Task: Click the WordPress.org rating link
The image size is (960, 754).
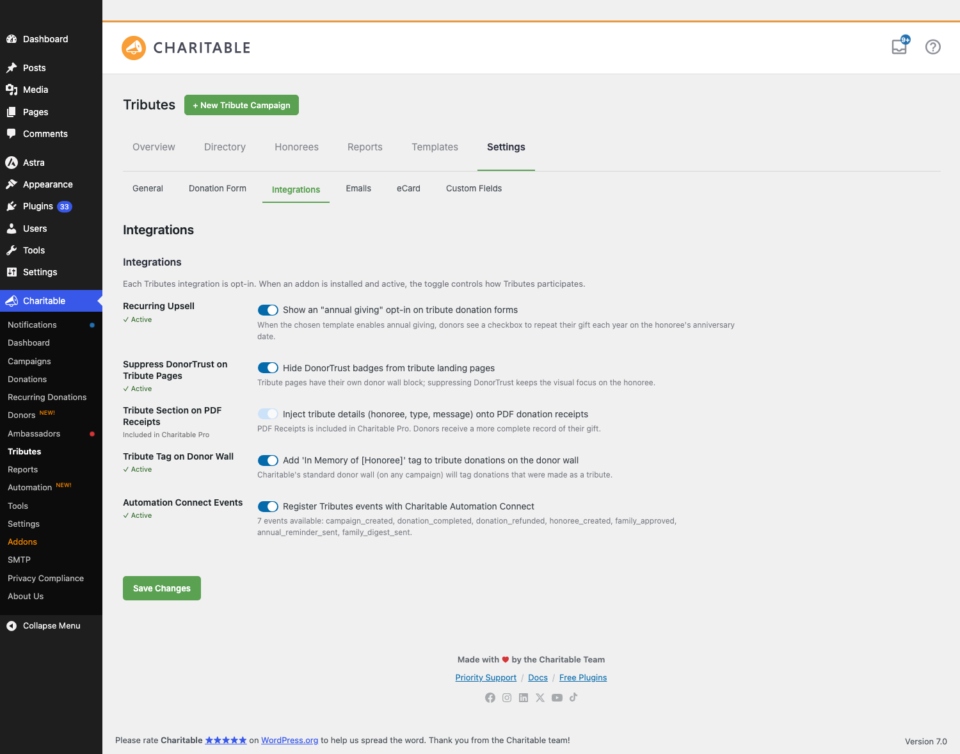Action: click(290, 741)
